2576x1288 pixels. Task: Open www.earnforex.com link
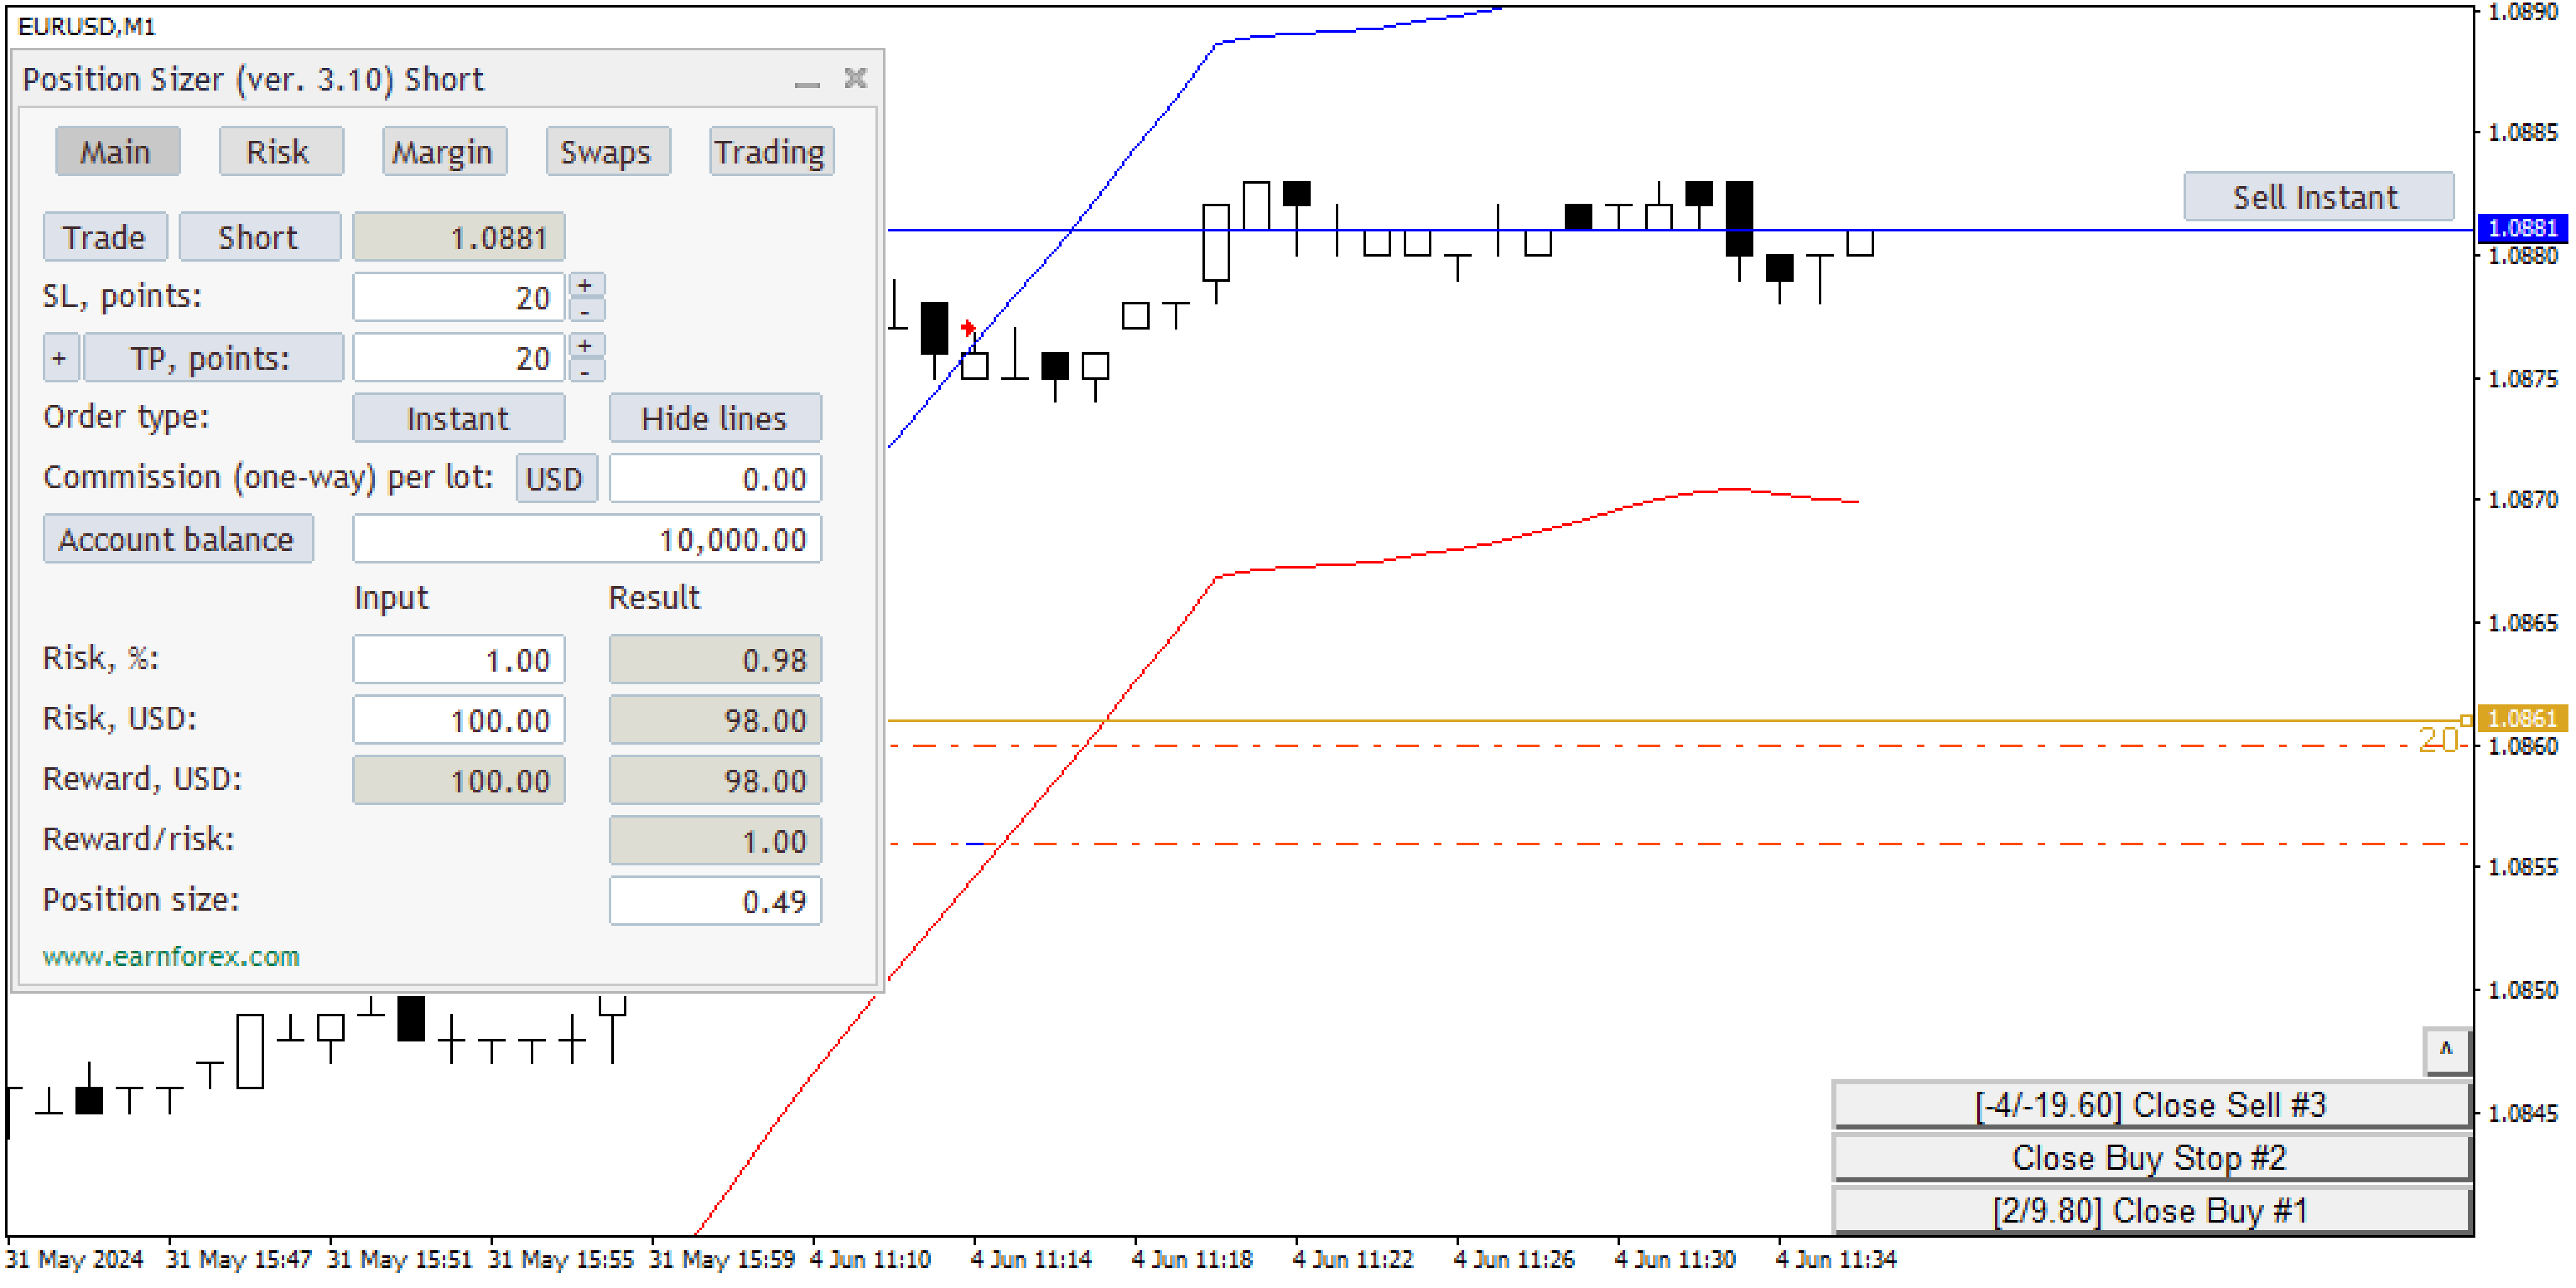coord(171,956)
